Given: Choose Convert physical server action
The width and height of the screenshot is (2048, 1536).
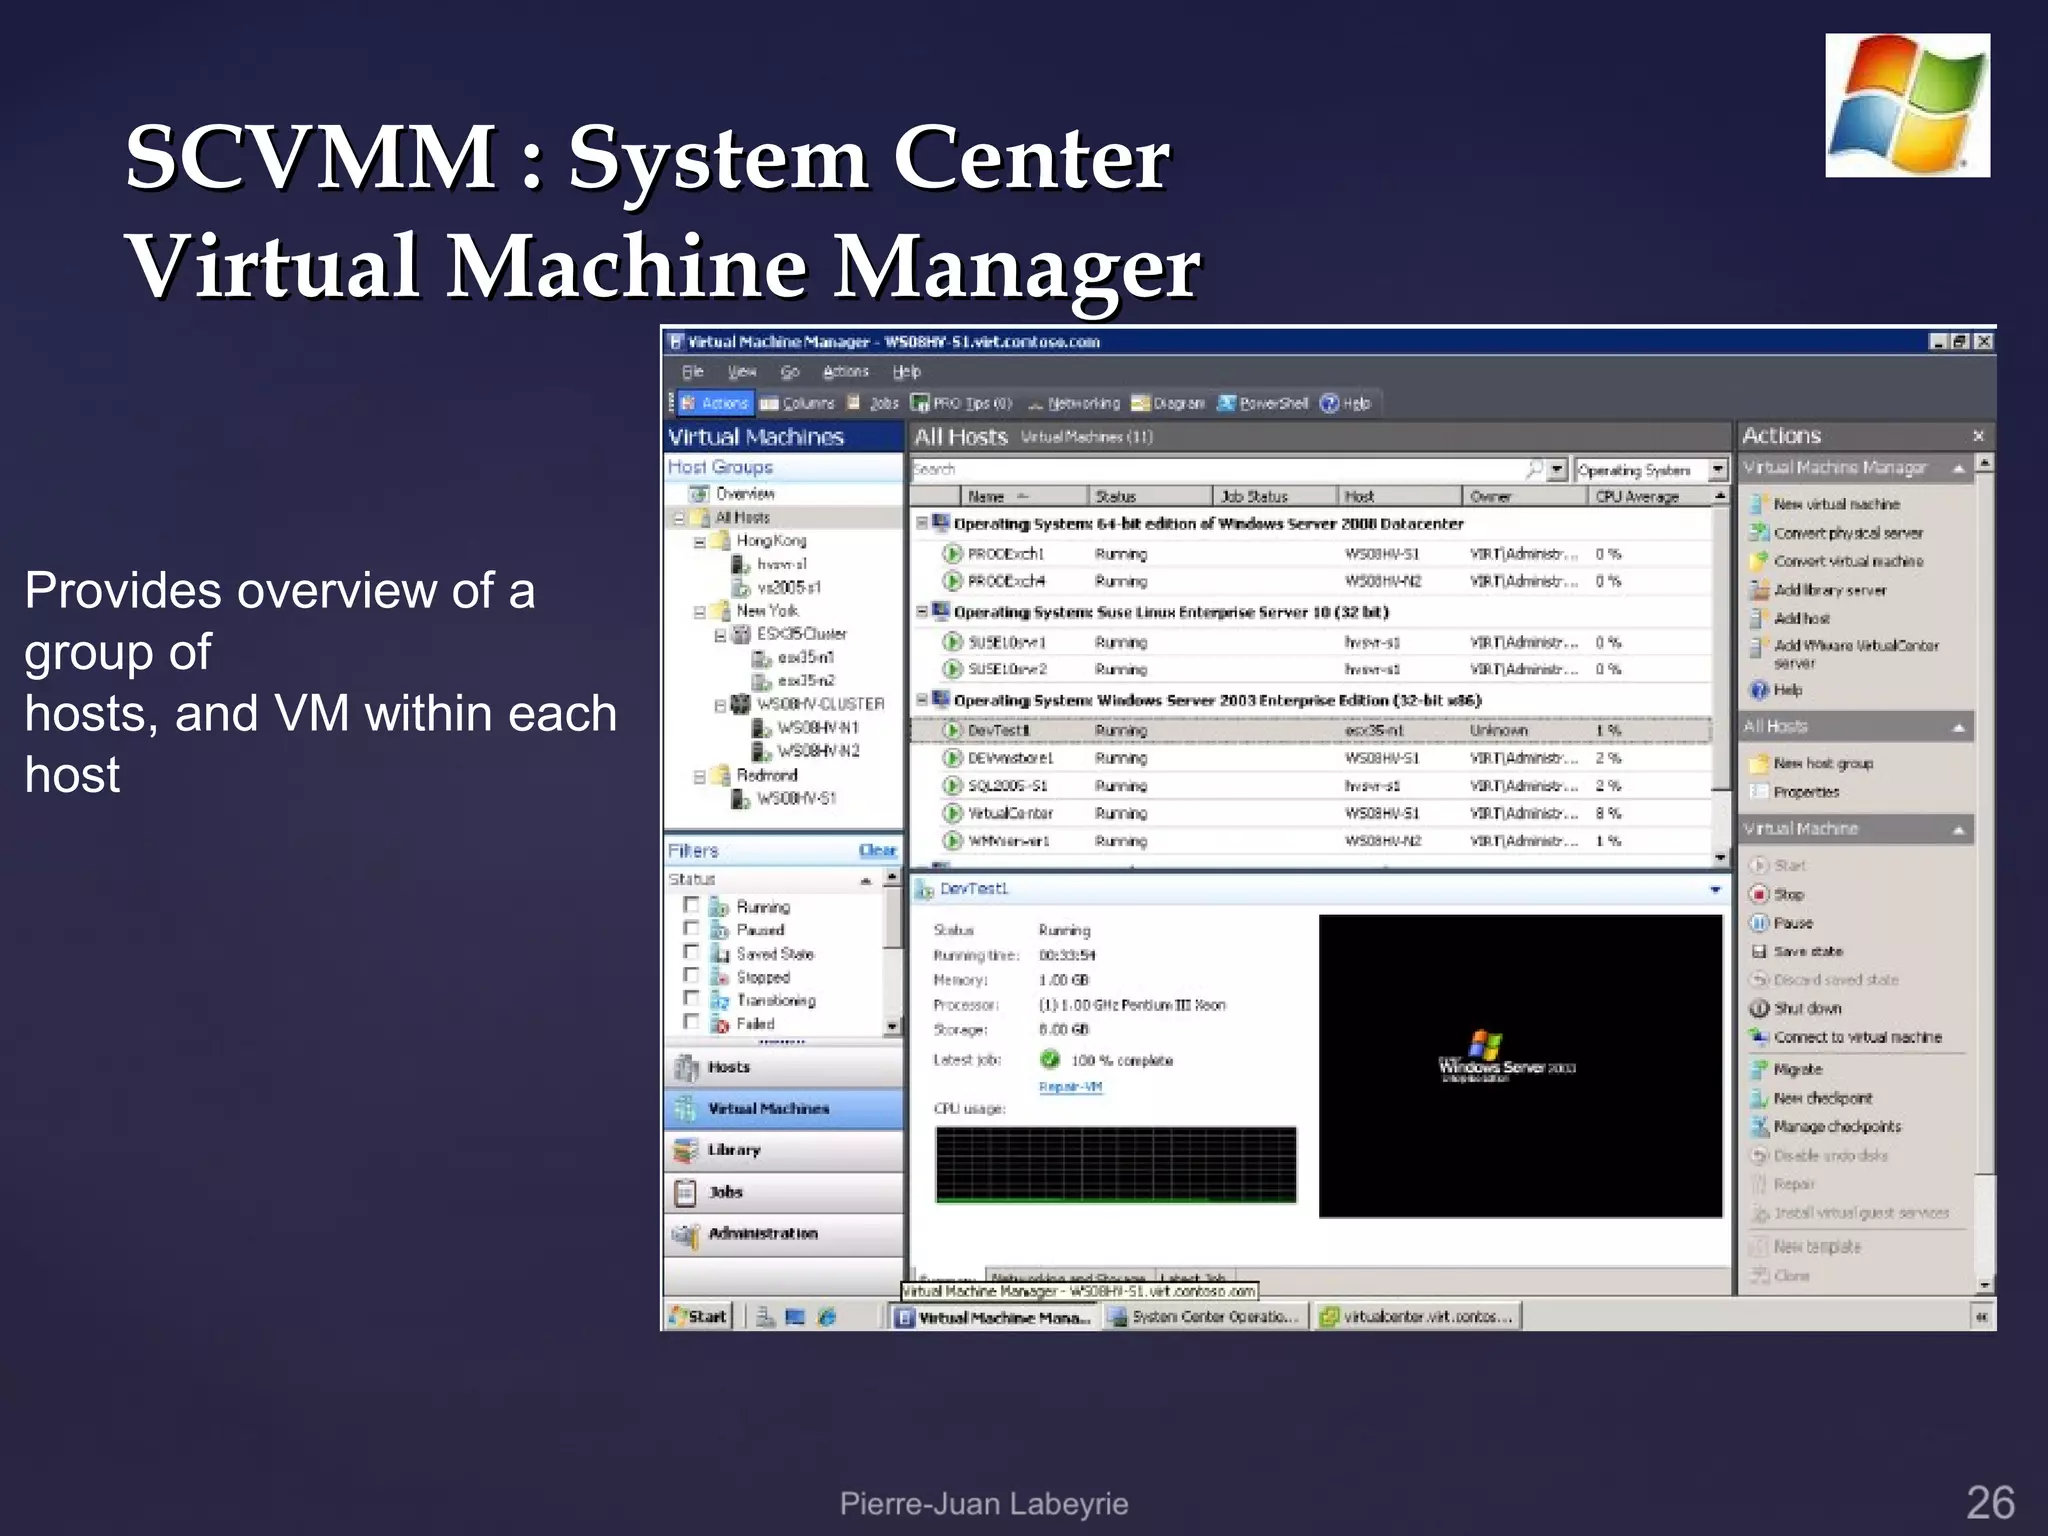Looking at the screenshot, I should tap(1836, 533).
